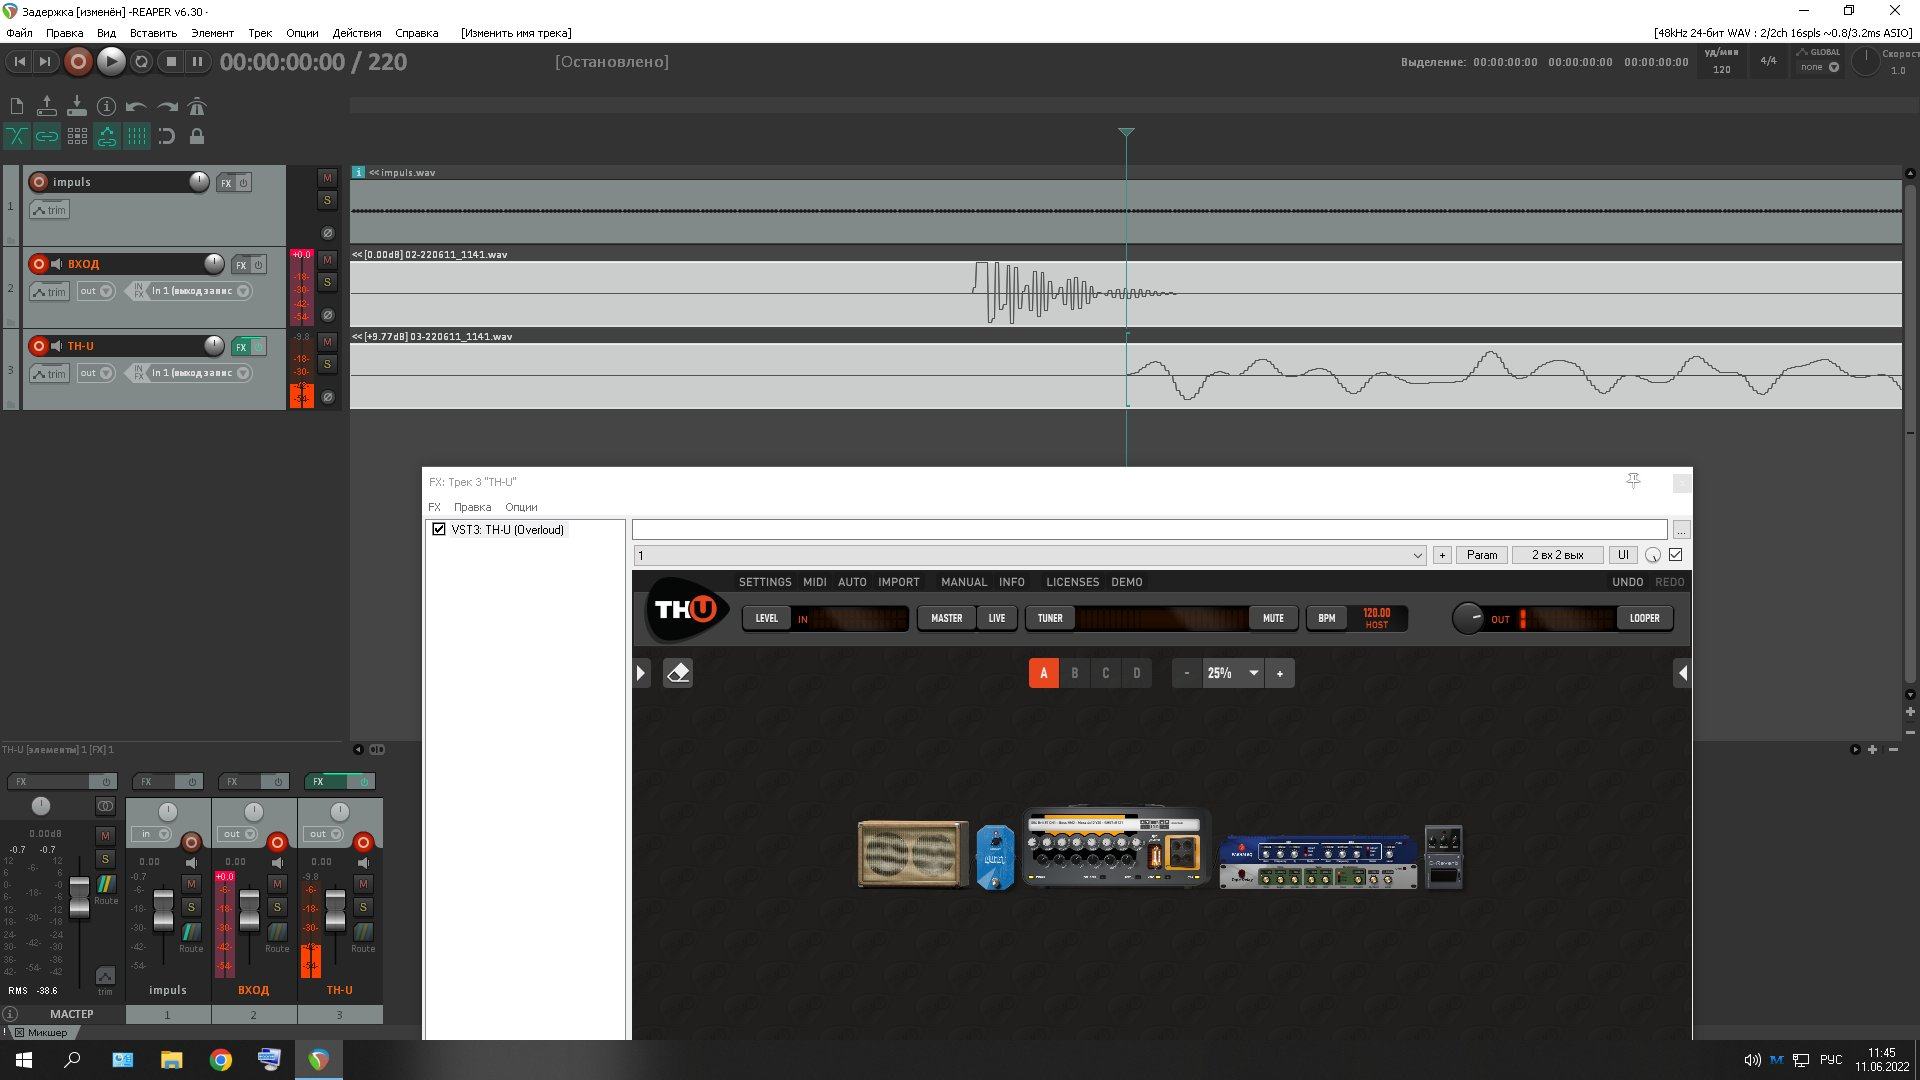Screen dimensions: 1920x1080
Task: Click the transport Record button
Action: (x=78, y=62)
